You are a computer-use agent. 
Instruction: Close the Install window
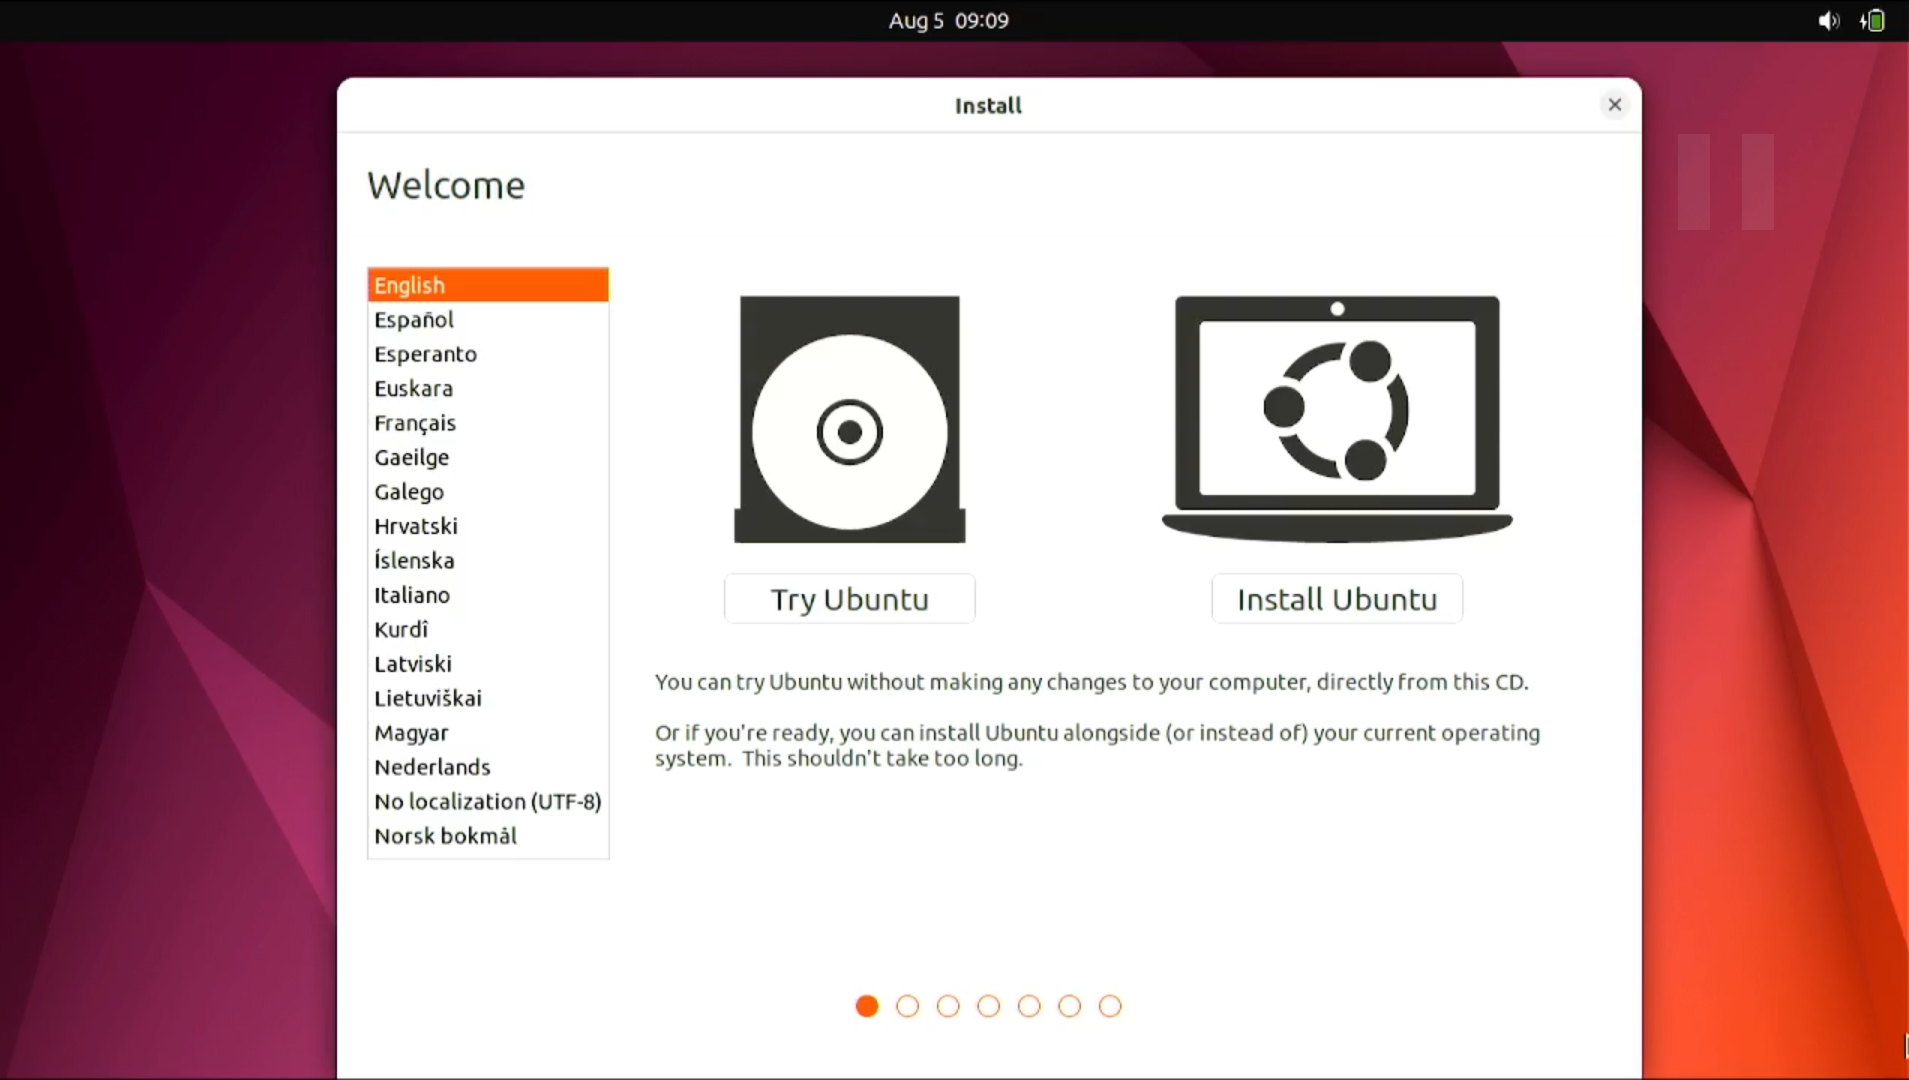pos(1614,105)
